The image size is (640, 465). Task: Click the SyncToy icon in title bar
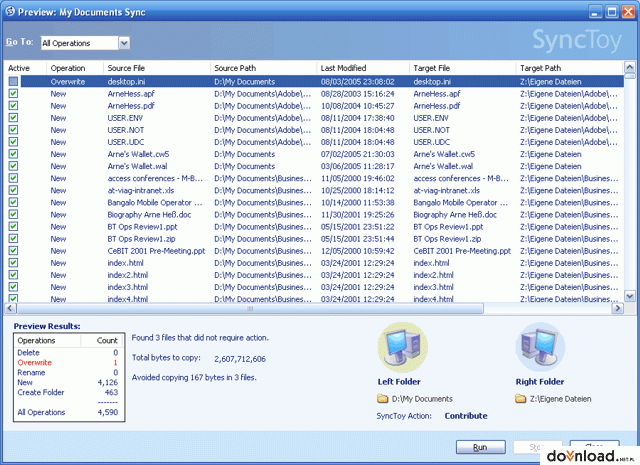(10, 11)
